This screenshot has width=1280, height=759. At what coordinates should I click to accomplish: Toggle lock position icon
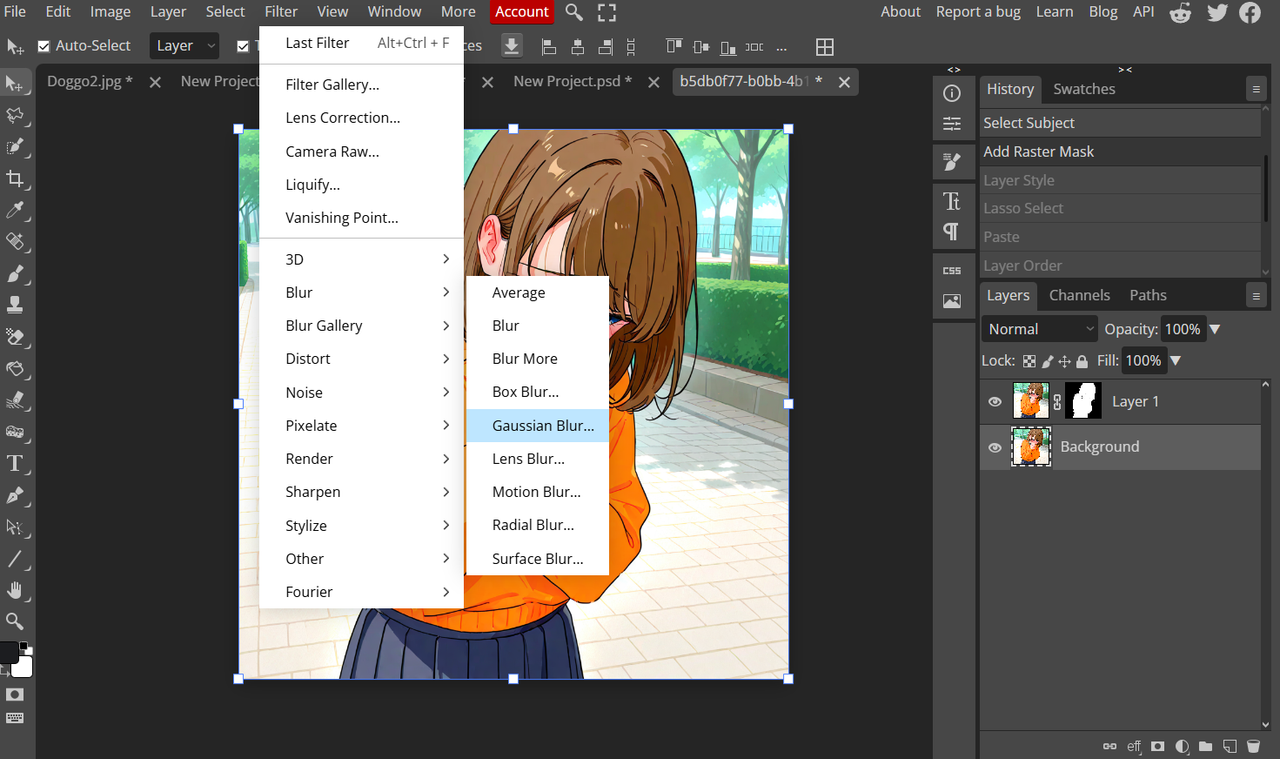pyautogui.click(x=1065, y=361)
